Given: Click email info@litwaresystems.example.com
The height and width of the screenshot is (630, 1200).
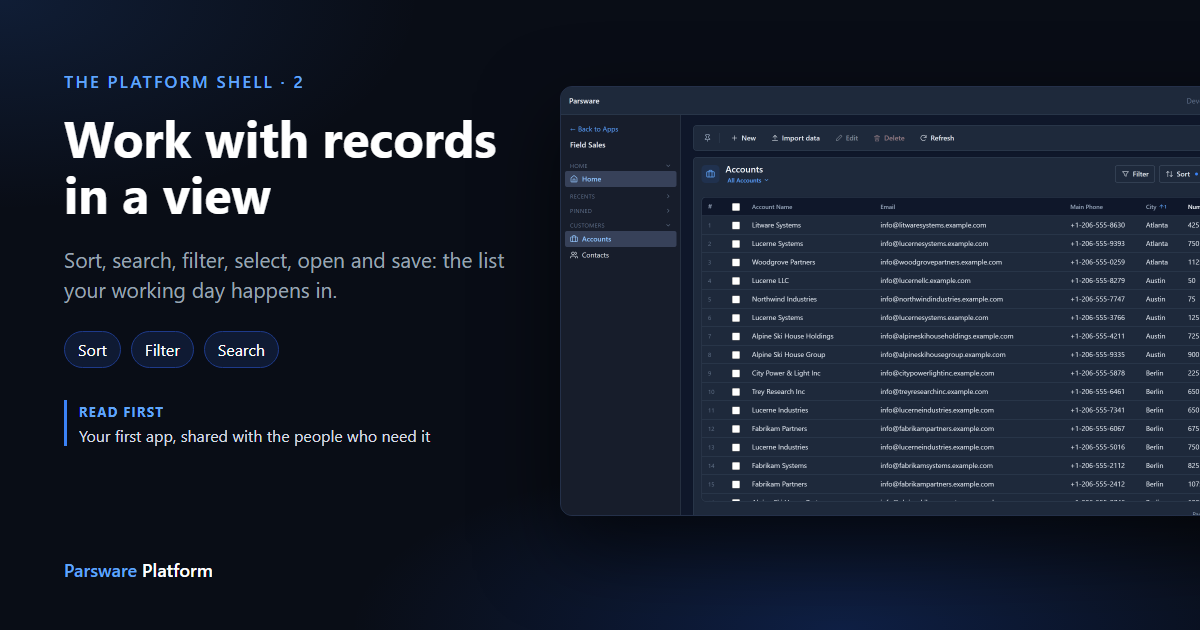Looking at the screenshot, I should 933,225.
